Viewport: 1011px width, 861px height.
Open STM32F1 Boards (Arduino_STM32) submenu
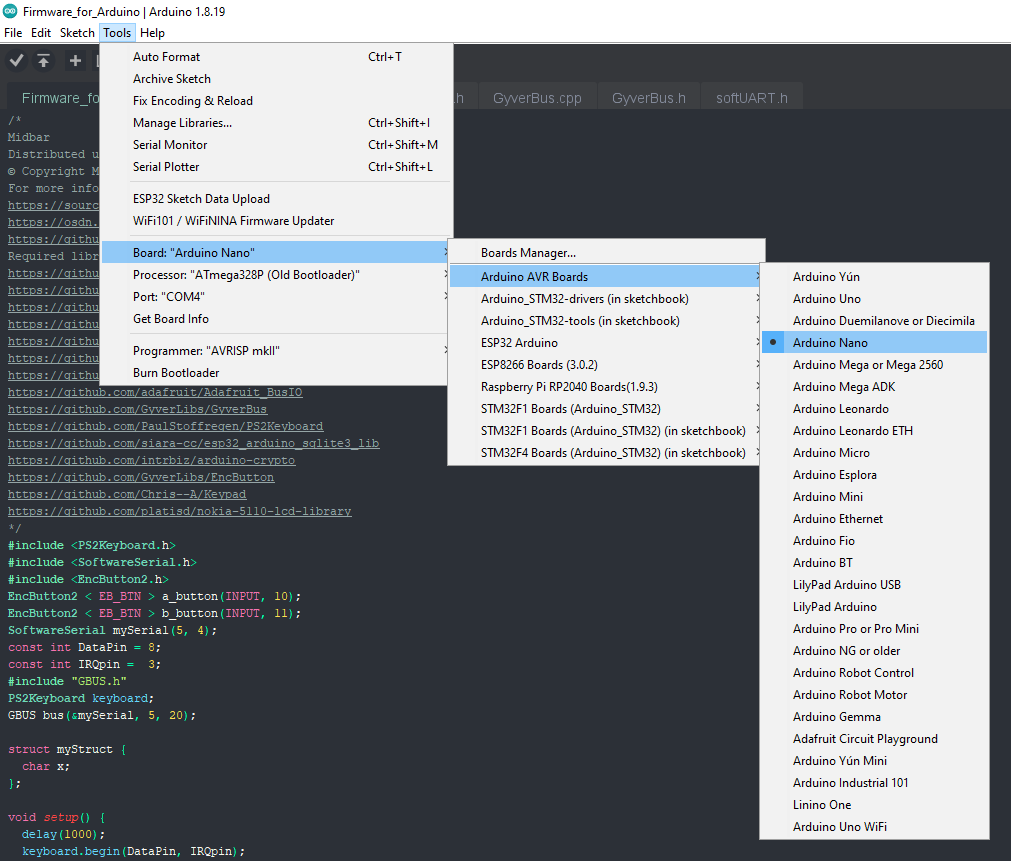point(606,408)
